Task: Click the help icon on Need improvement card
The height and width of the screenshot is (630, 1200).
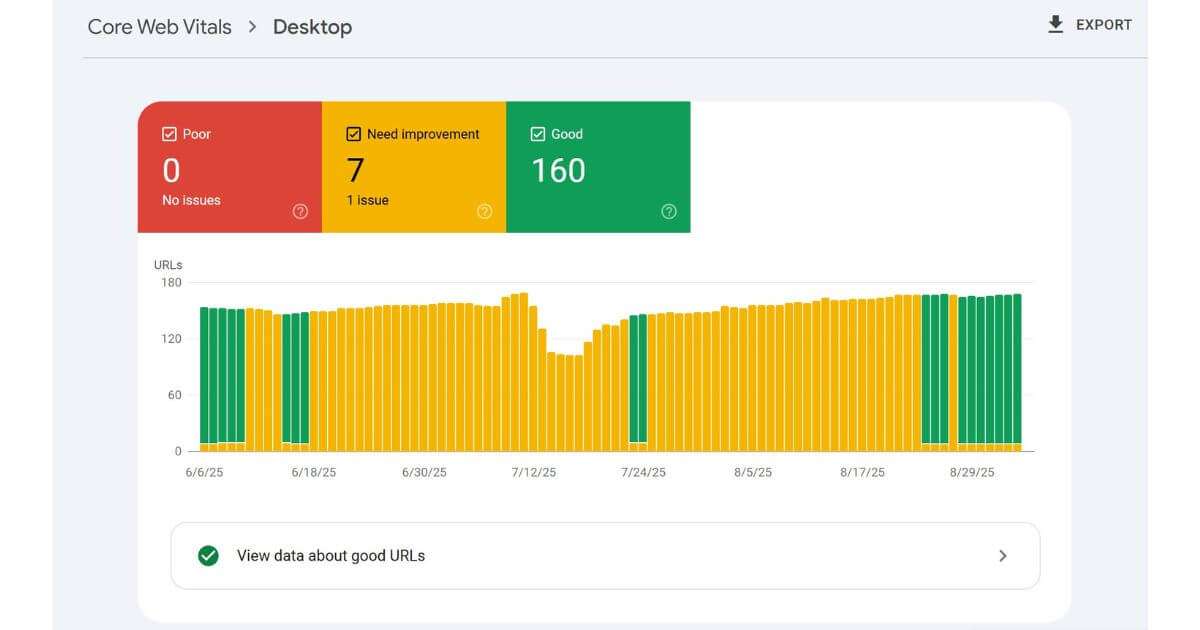Action: point(484,211)
